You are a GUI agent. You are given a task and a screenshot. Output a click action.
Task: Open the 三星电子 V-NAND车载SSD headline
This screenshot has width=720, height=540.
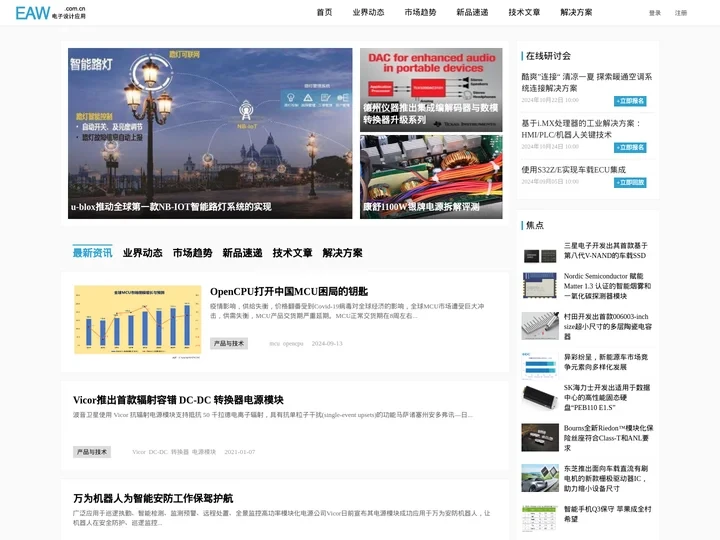(x=606, y=251)
